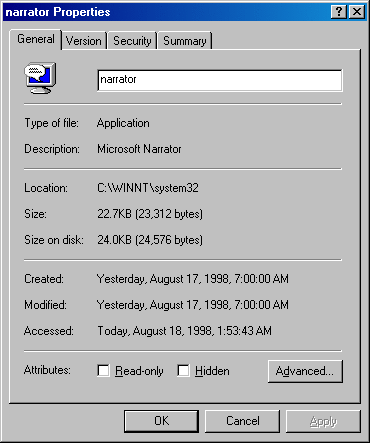Enable the Hidden checkbox
Screen dimensions: 370x443
pyautogui.click(x=184, y=370)
